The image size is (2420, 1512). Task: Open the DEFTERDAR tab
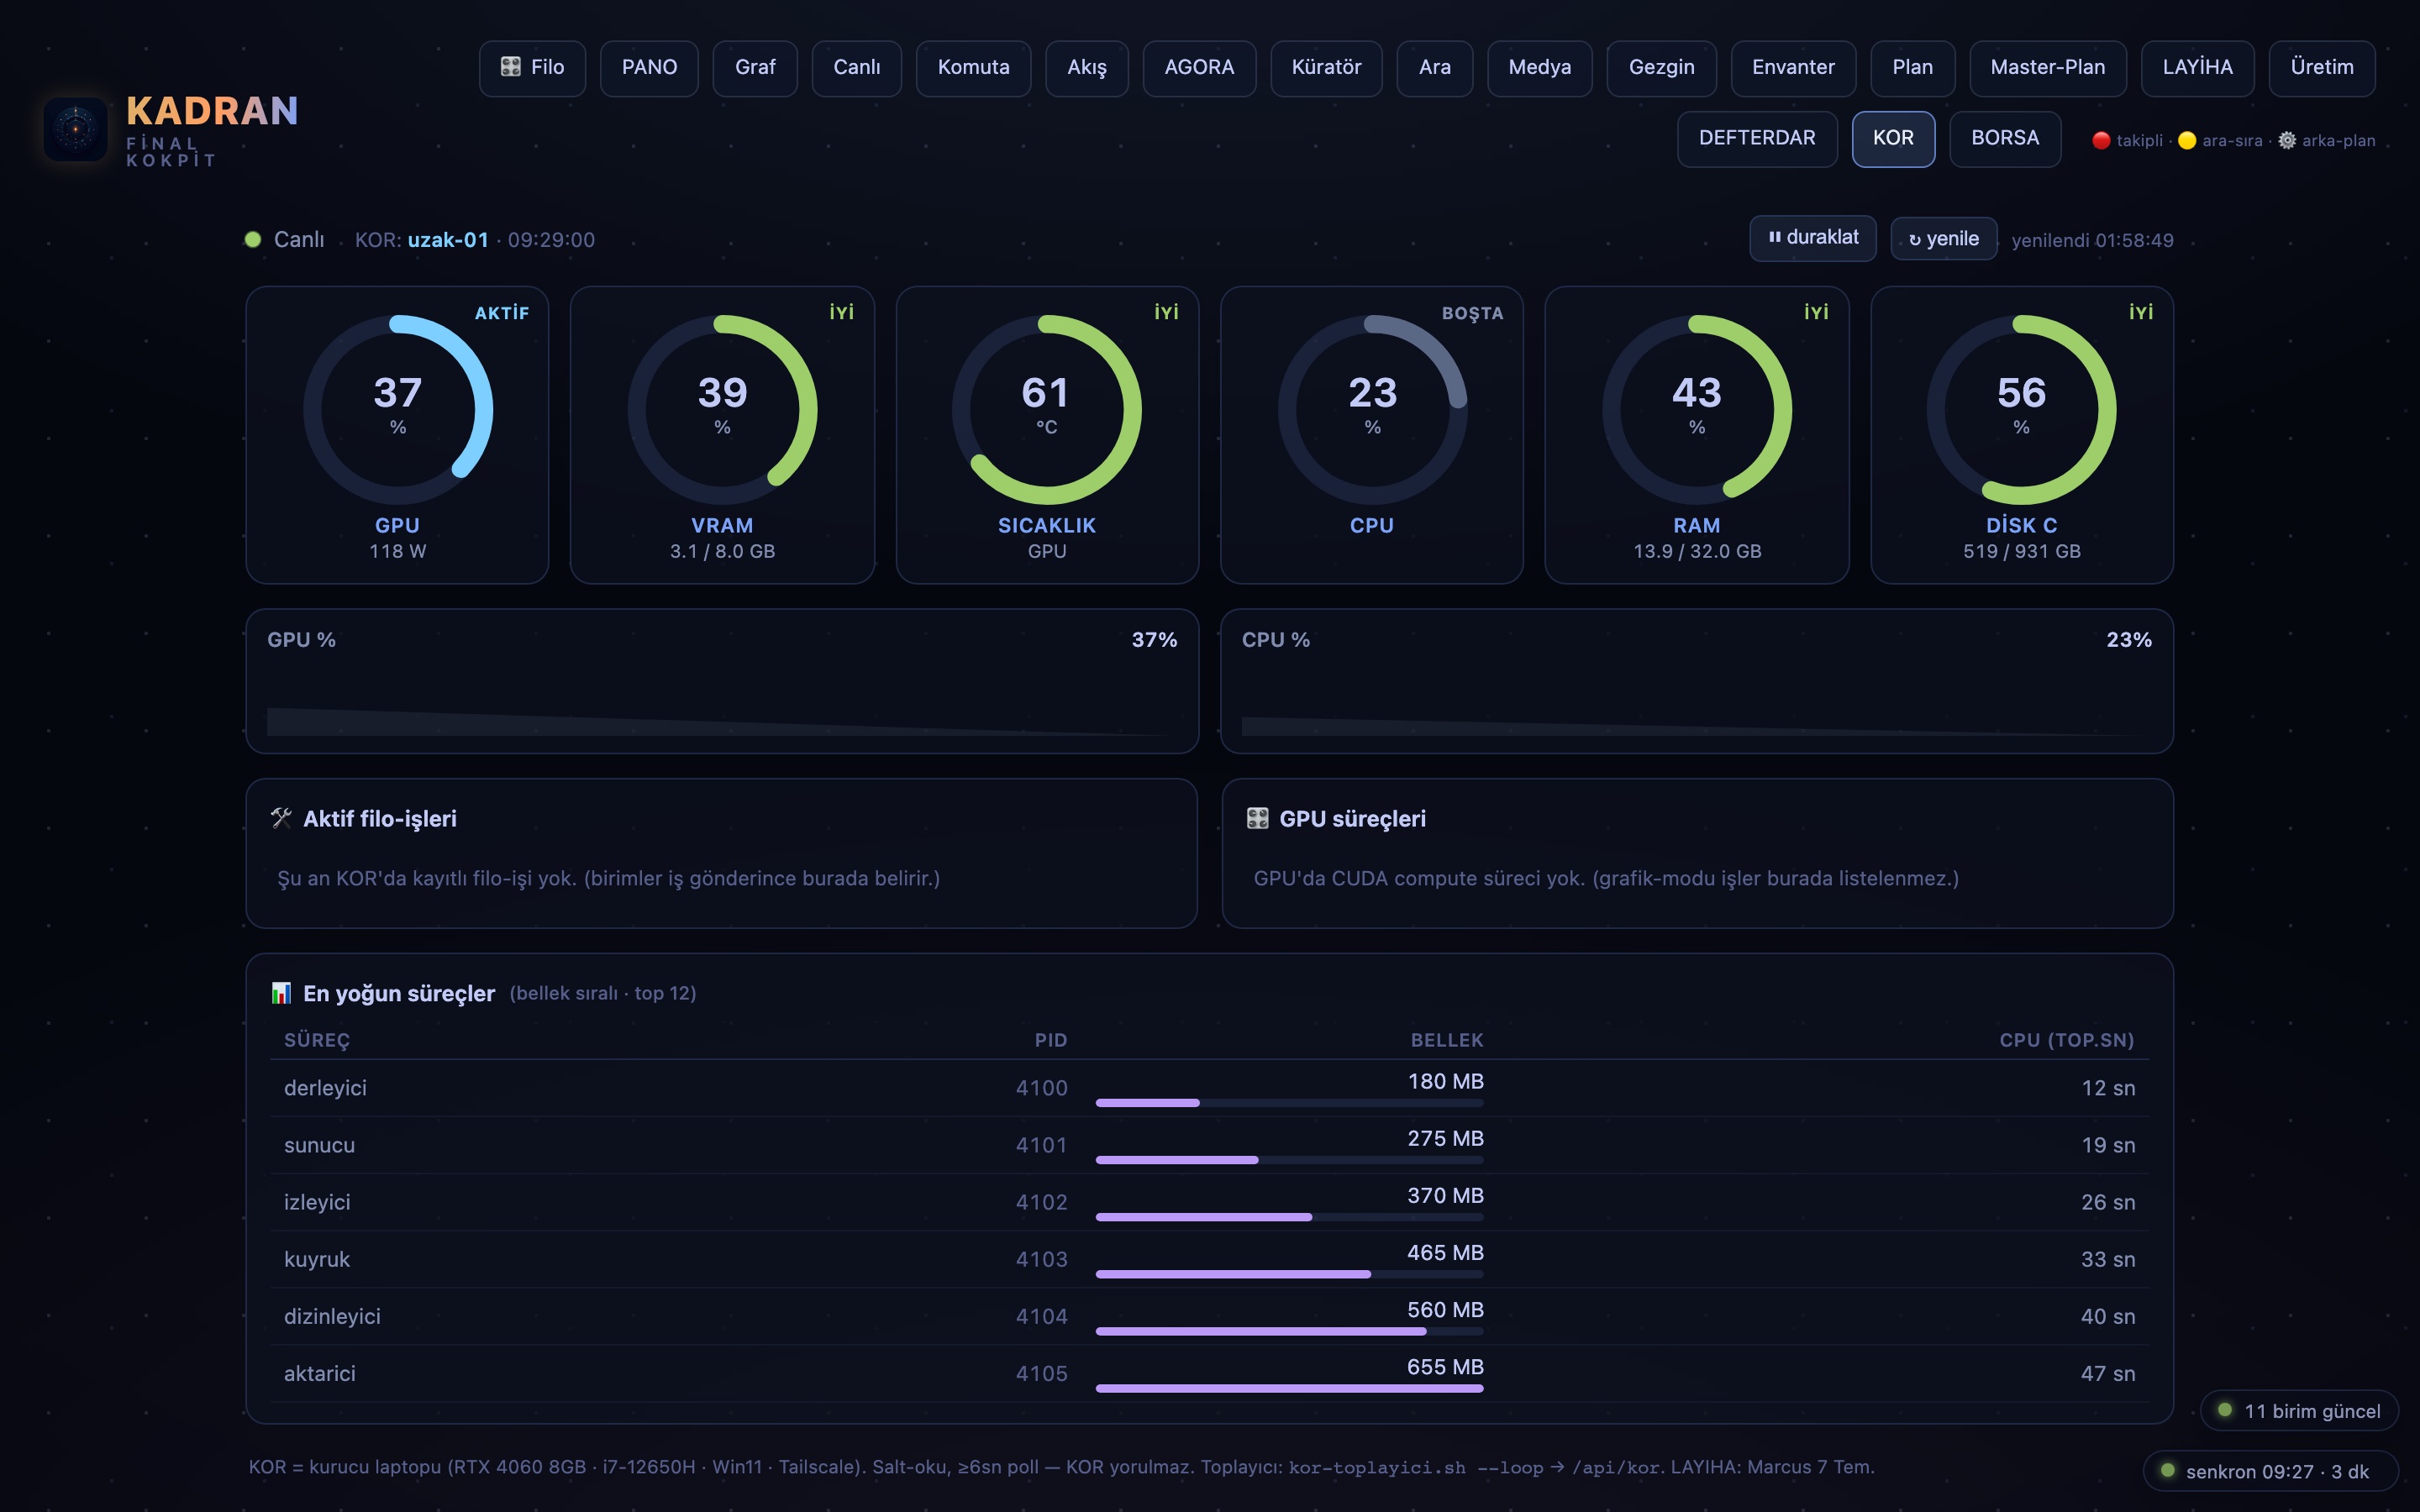(1757, 139)
